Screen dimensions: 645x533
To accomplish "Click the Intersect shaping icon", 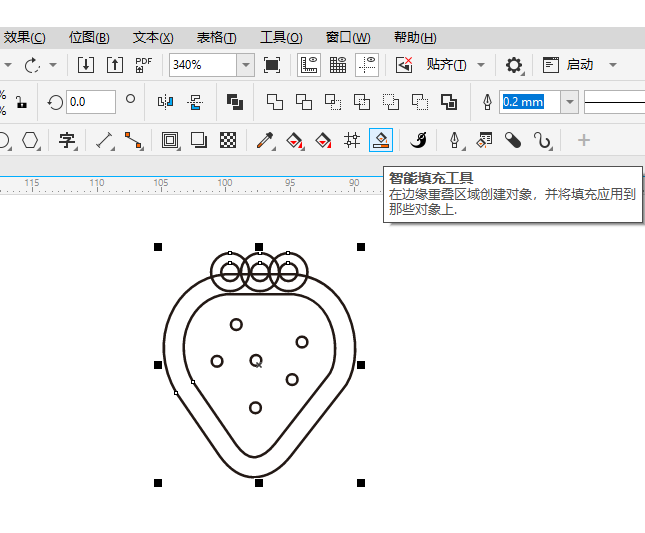I will point(333,102).
